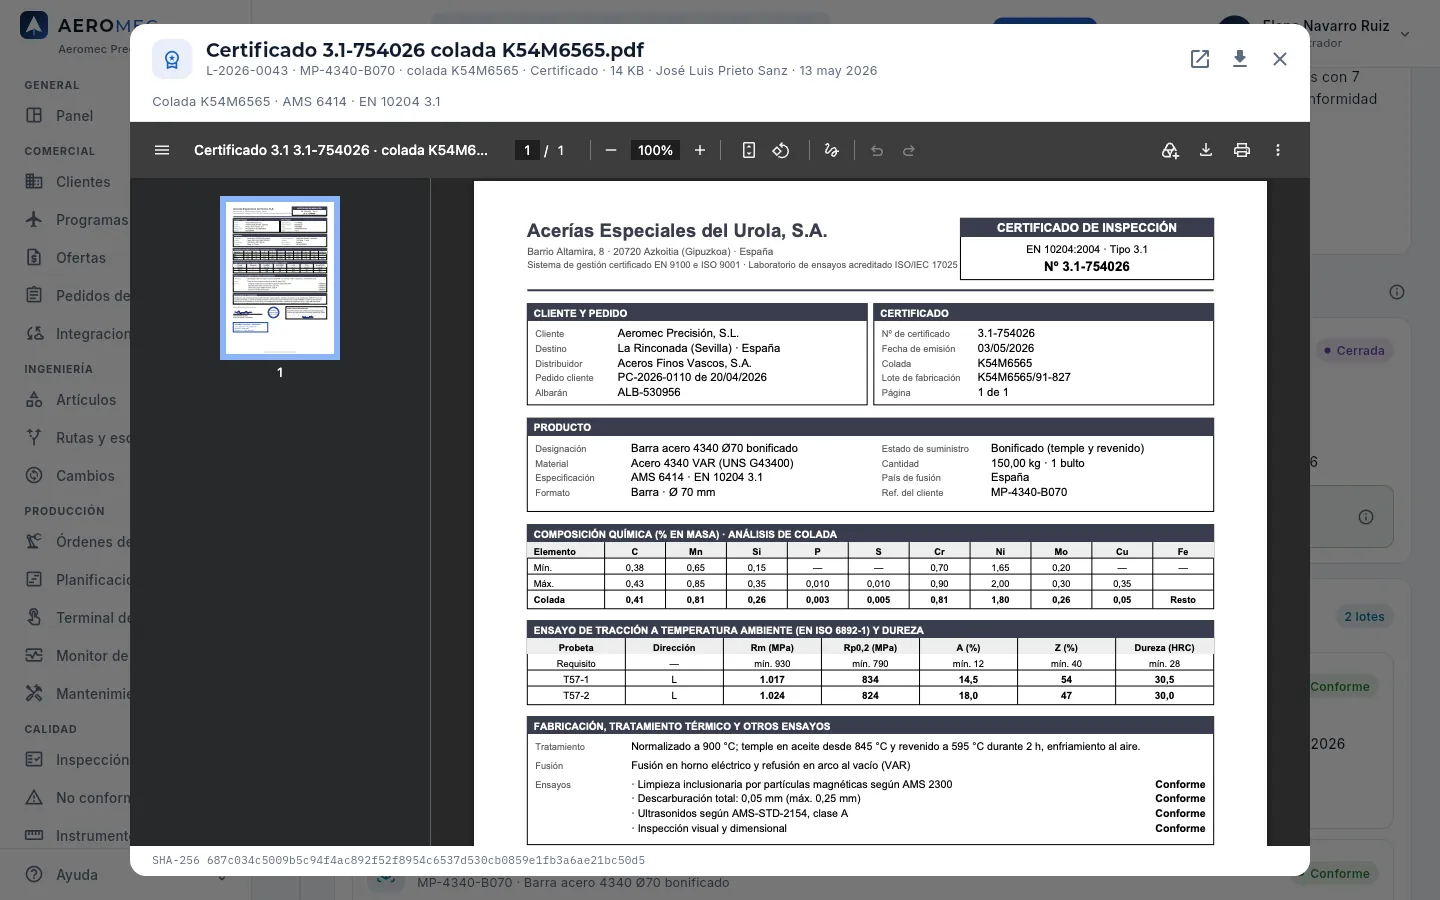This screenshot has width=1440, height=900.
Task: Toggle the PDF sidebar hamburger icon
Action: (x=162, y=150)
